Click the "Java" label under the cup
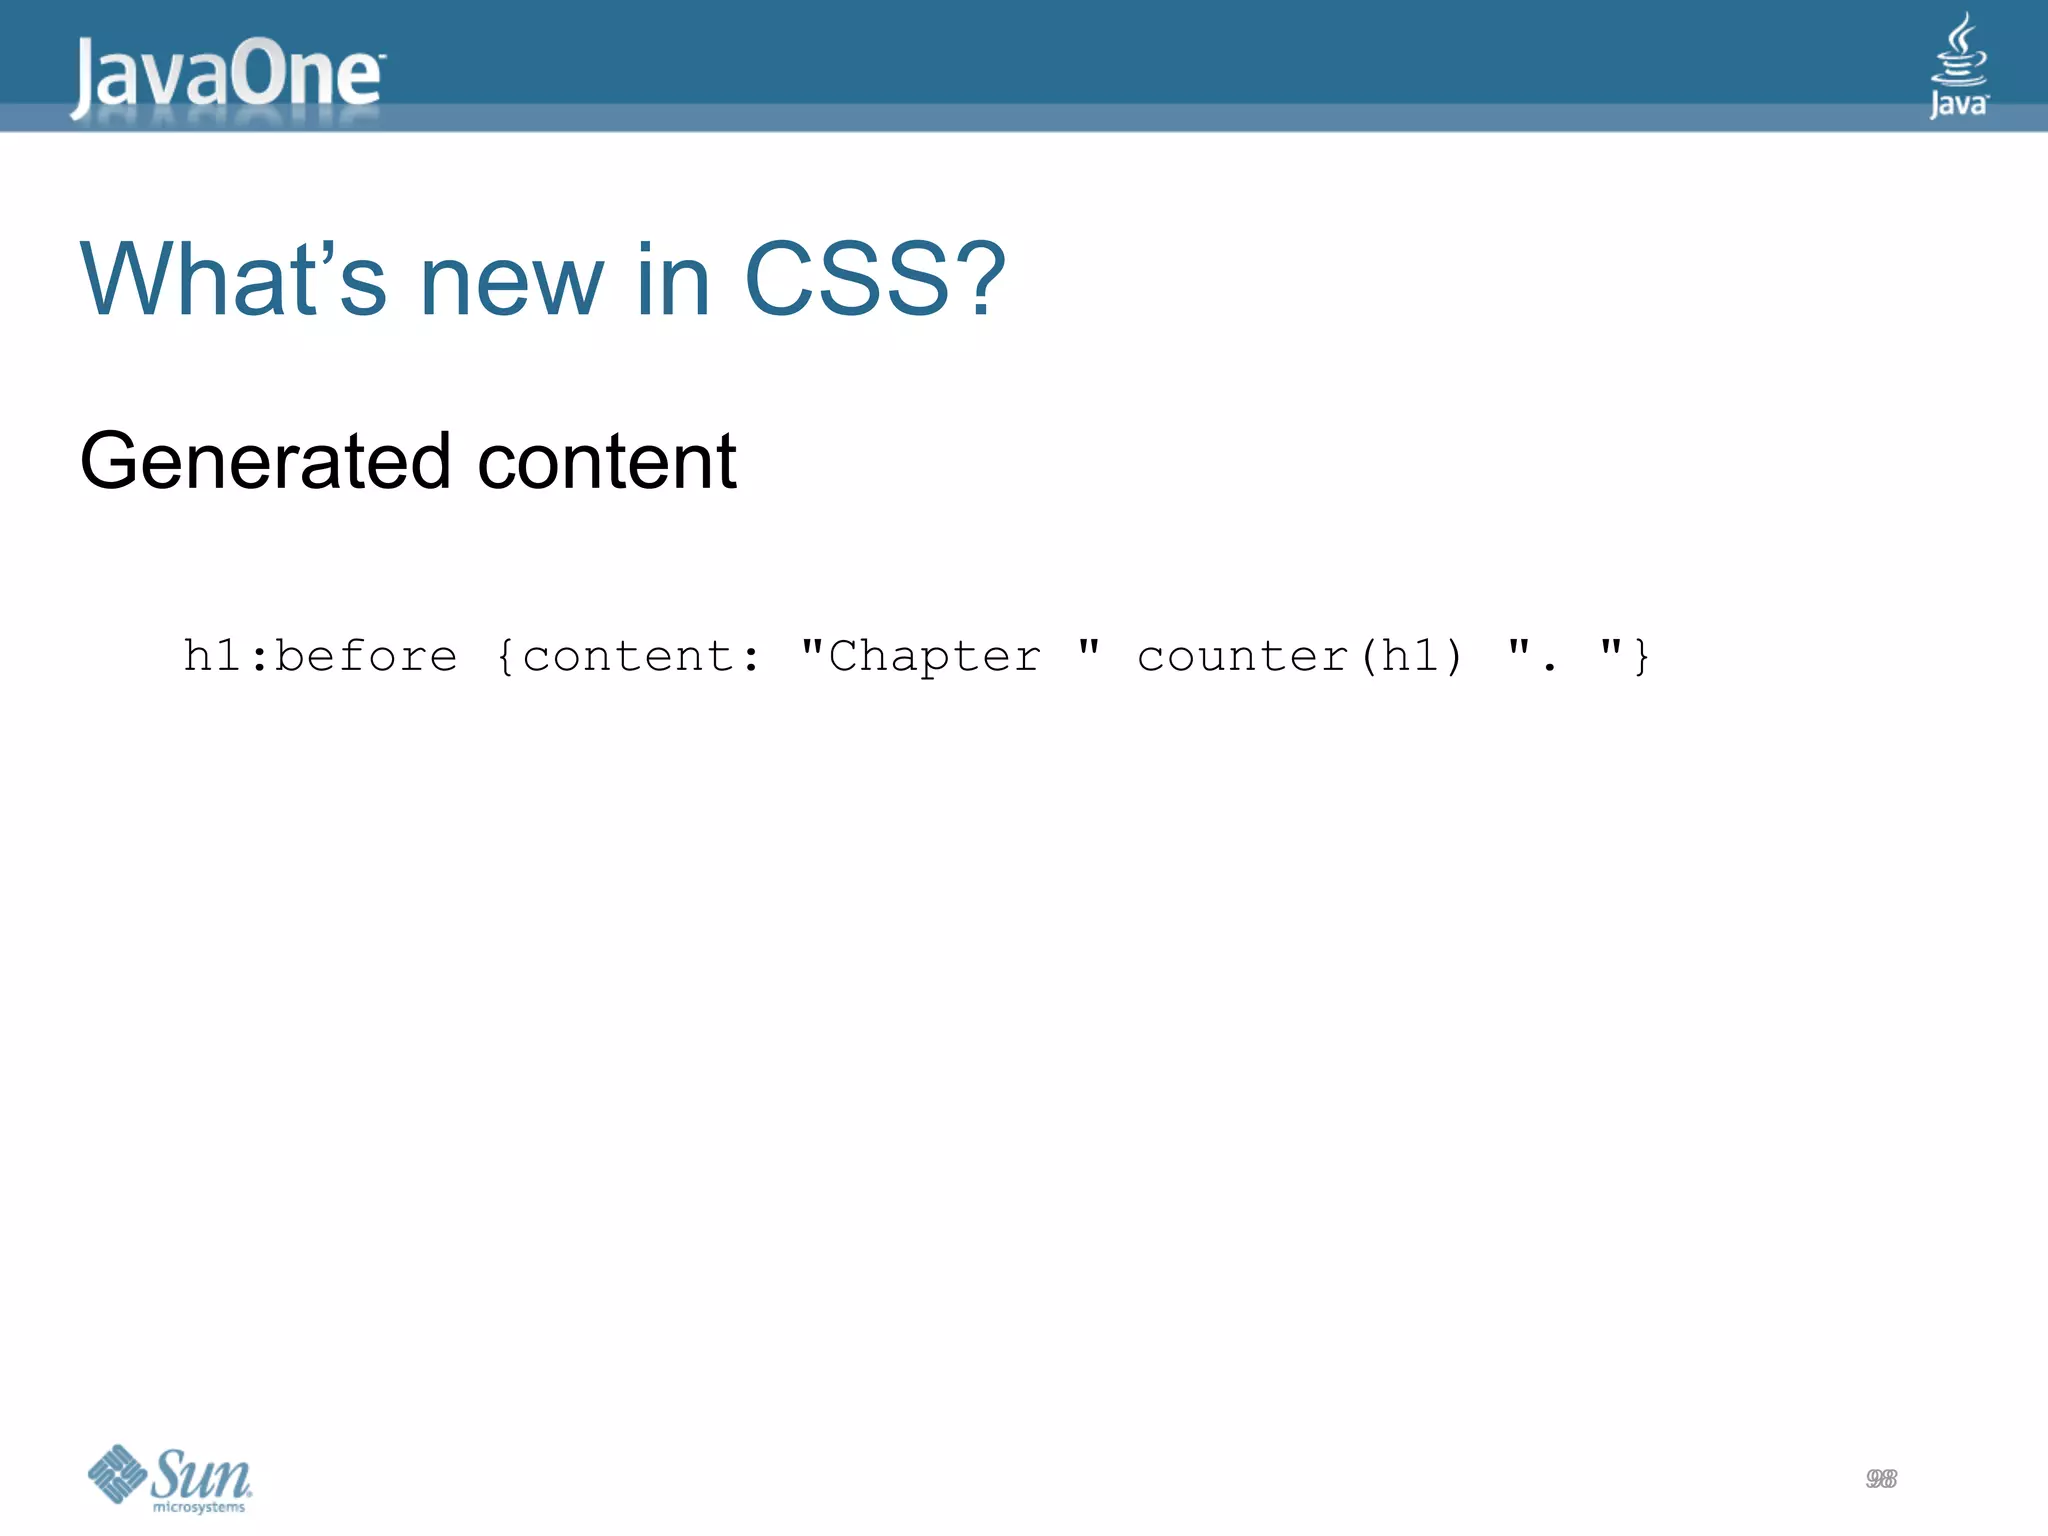The image size is (2048, 1536). [1958, 104]
